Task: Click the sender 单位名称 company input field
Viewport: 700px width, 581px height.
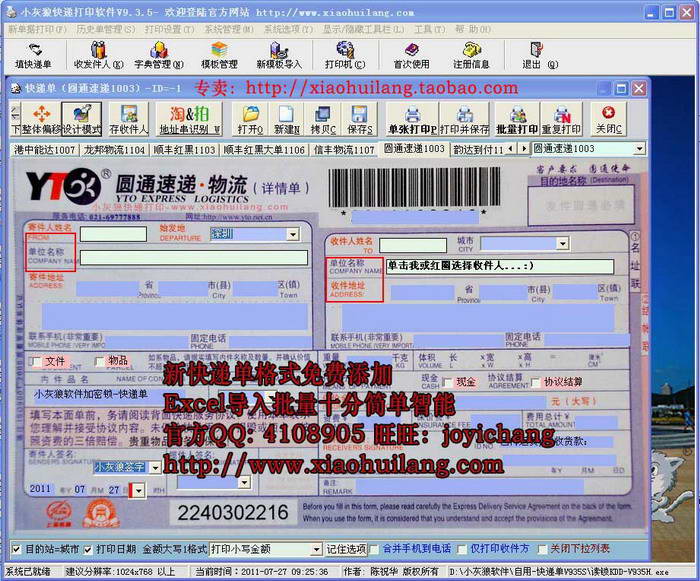Action: [x=194, y=258]
